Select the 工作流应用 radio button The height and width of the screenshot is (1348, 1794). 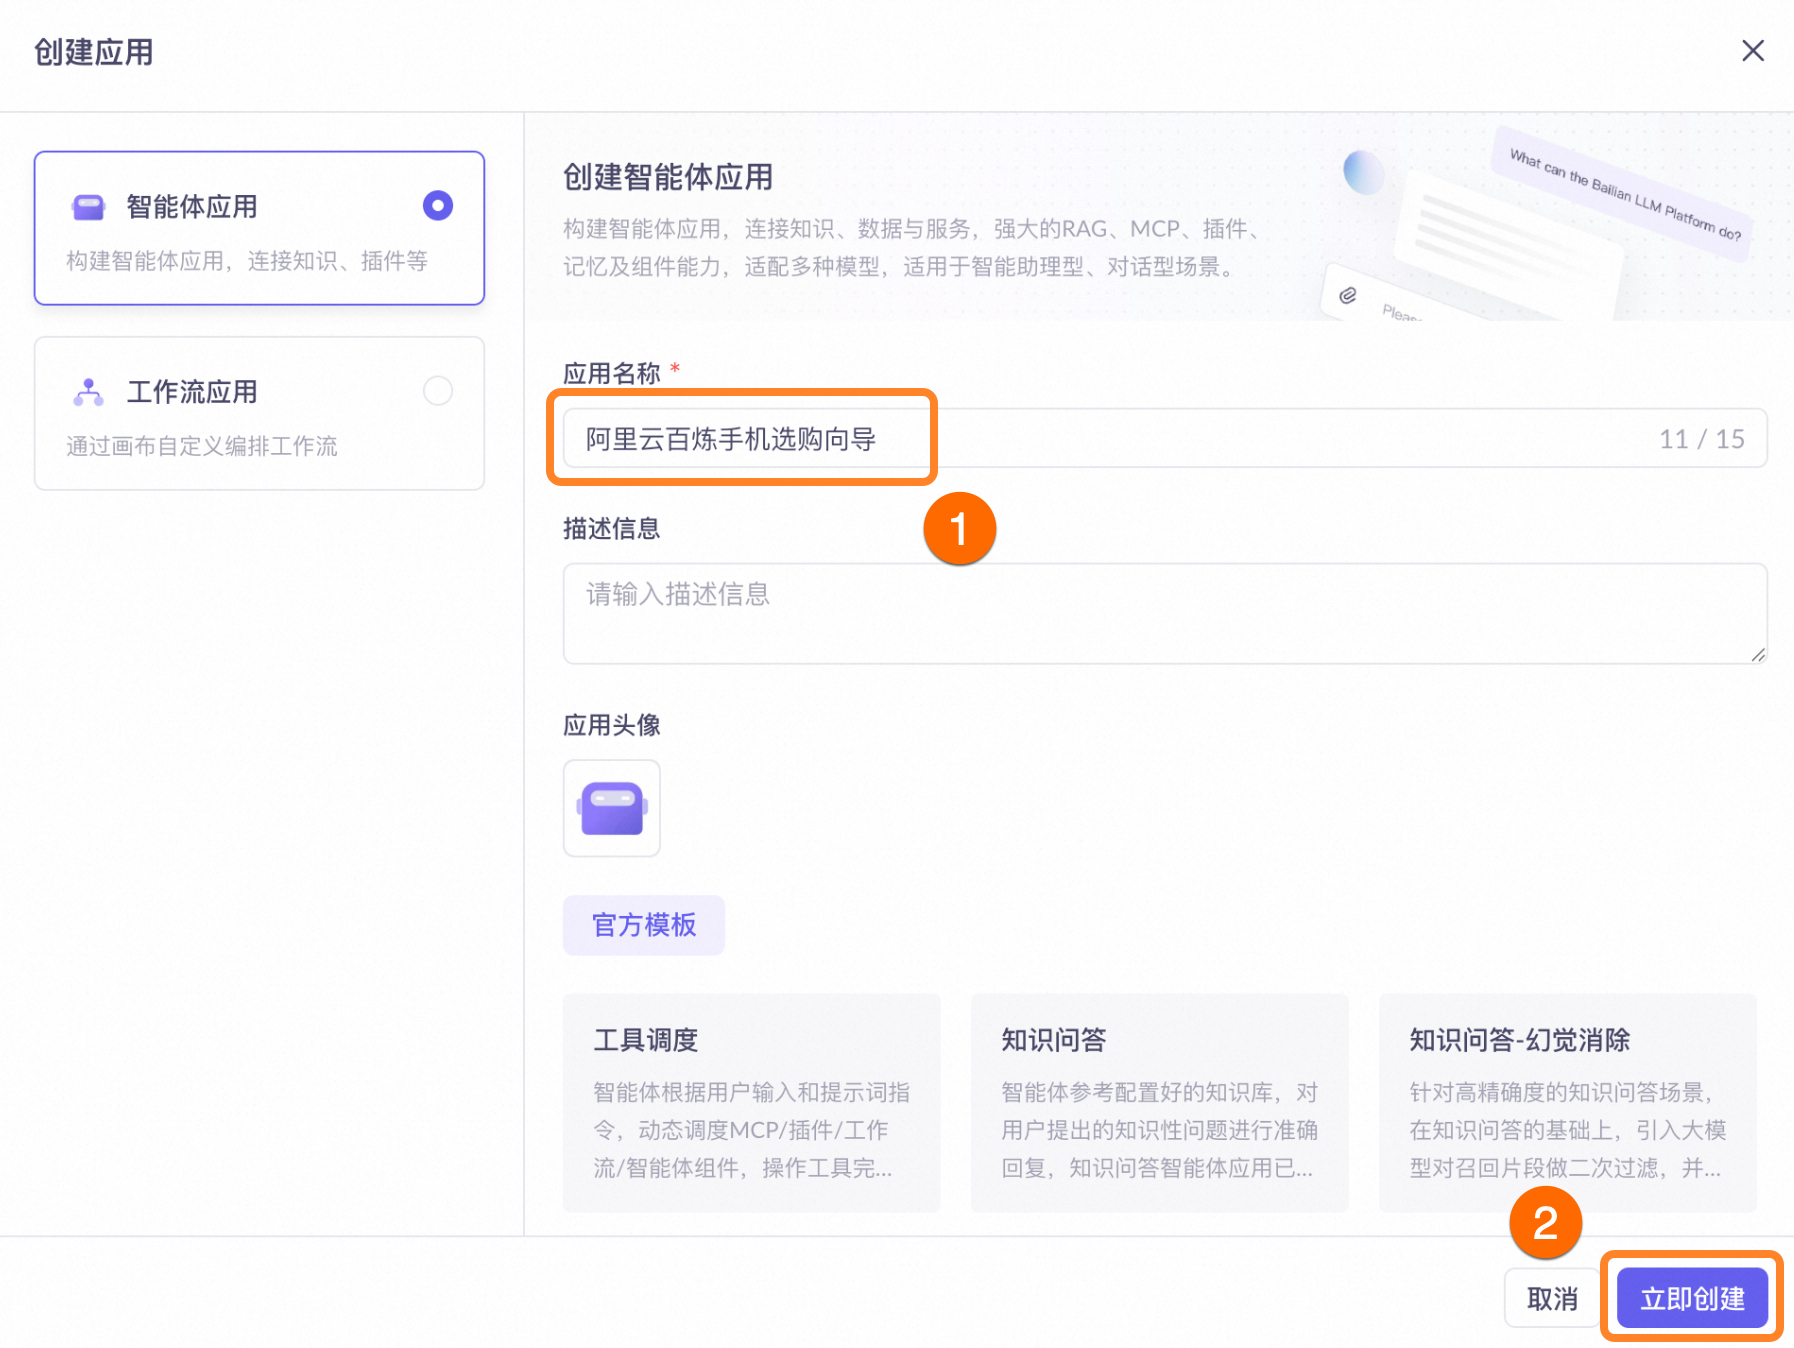point(438,391)
